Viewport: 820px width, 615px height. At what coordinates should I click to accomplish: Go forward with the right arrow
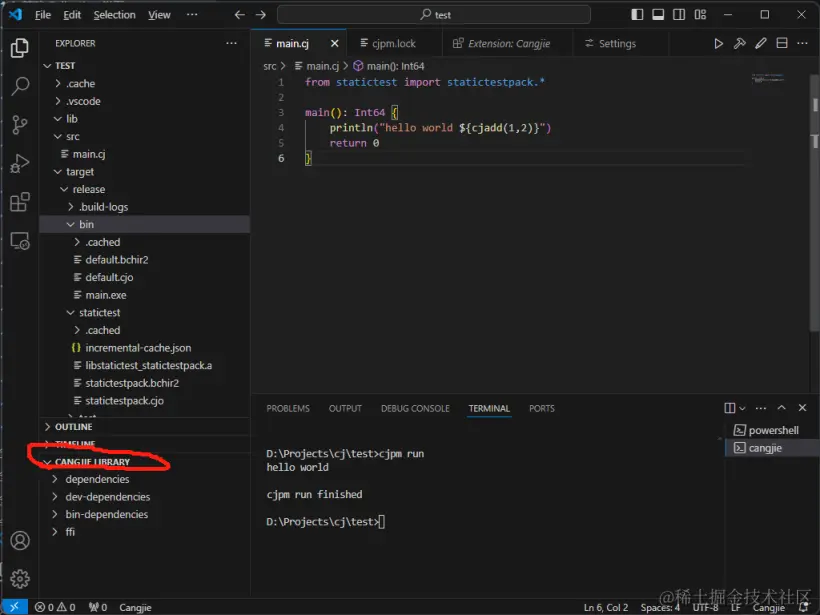point(260,15)
